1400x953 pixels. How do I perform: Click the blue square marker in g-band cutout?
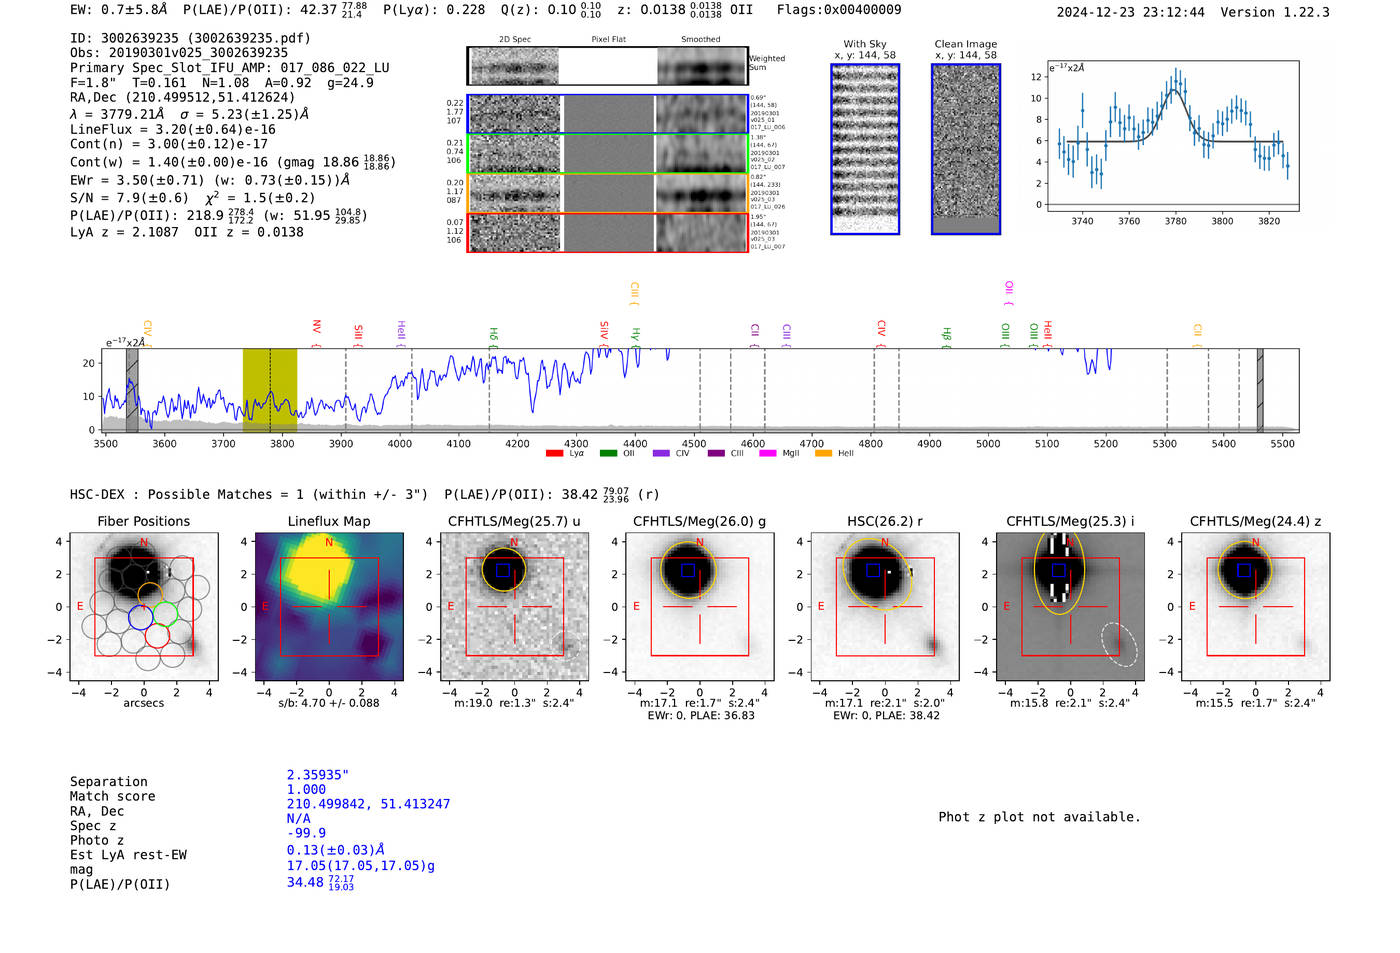[688, 570]
